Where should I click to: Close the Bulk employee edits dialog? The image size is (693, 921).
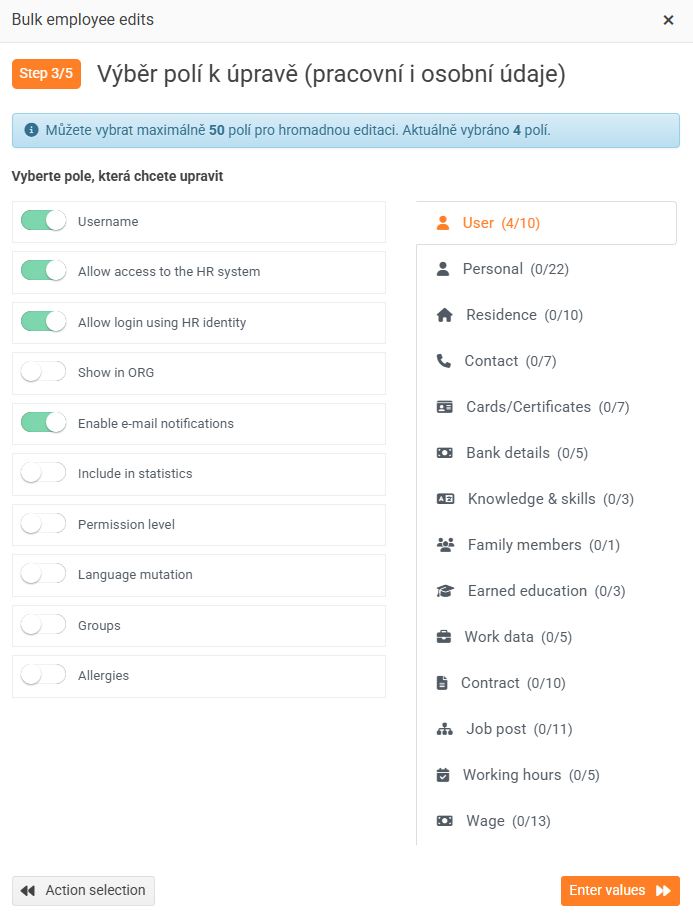[x=668, y=20]
